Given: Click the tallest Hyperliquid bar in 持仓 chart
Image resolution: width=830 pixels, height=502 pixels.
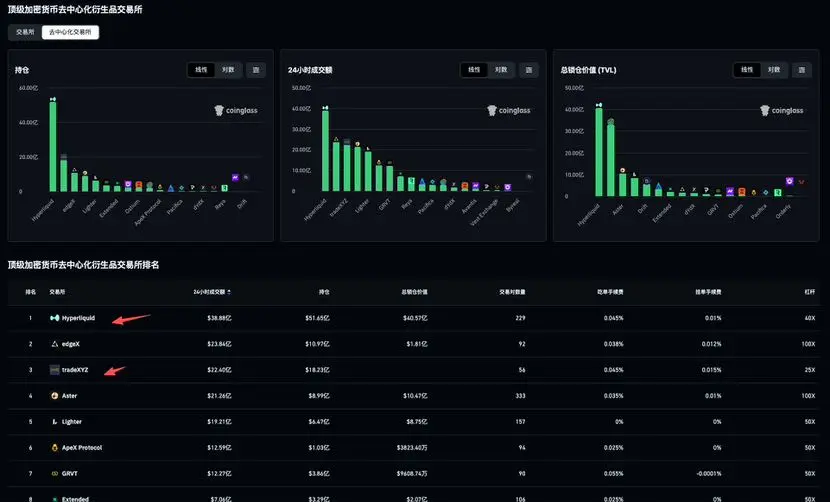Looking at the screenshot, I should pos(53,146).
